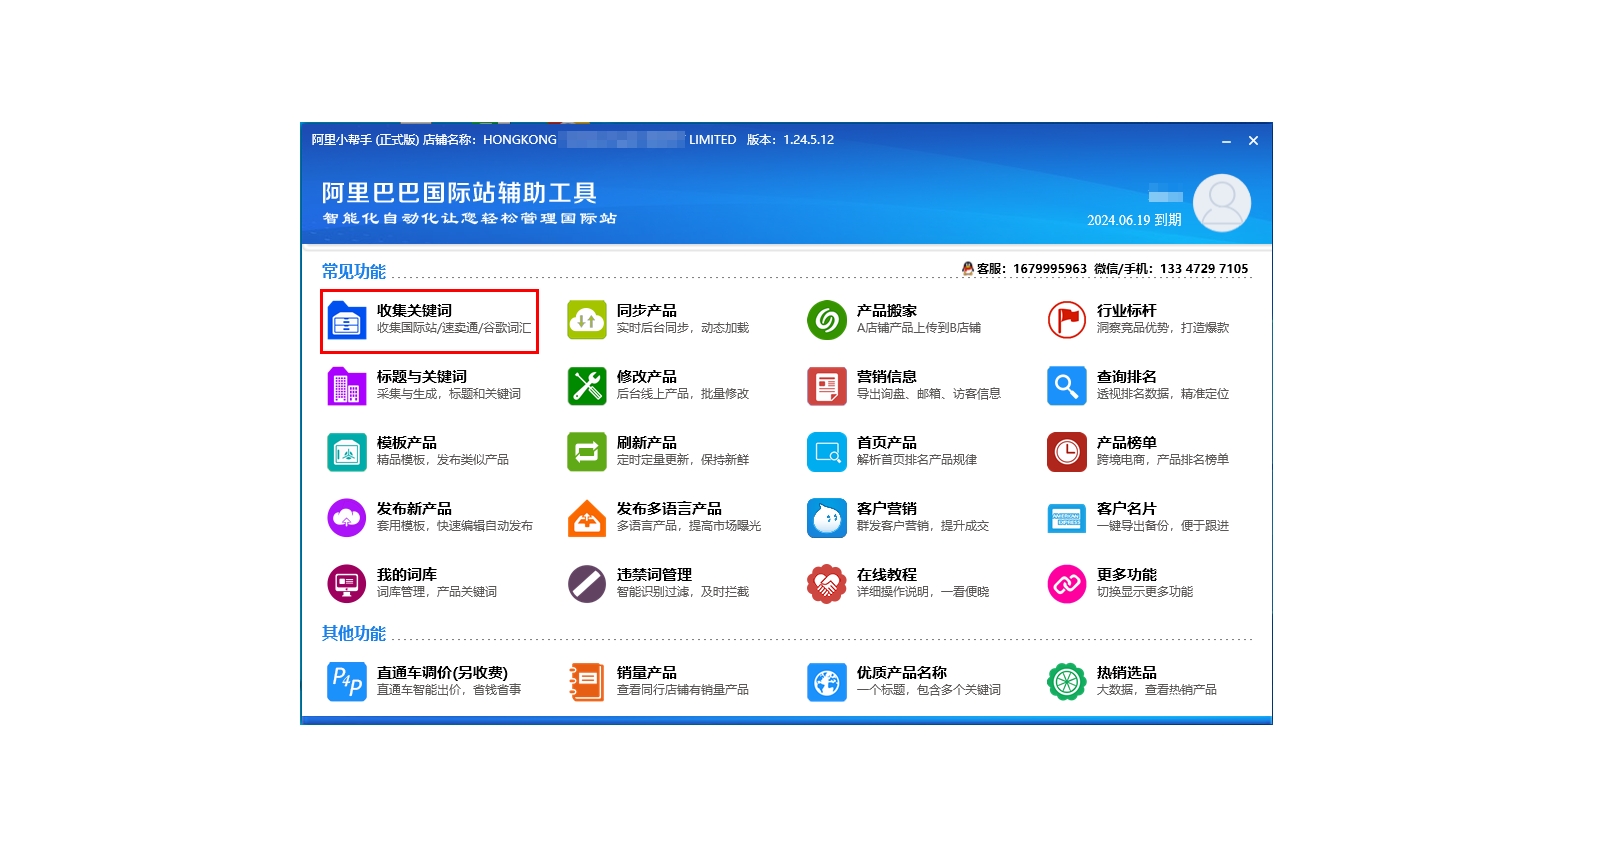Open the 模板产品 teal template icon
This screenshot has height=858, width=1598.
click(x=346, y=452)
